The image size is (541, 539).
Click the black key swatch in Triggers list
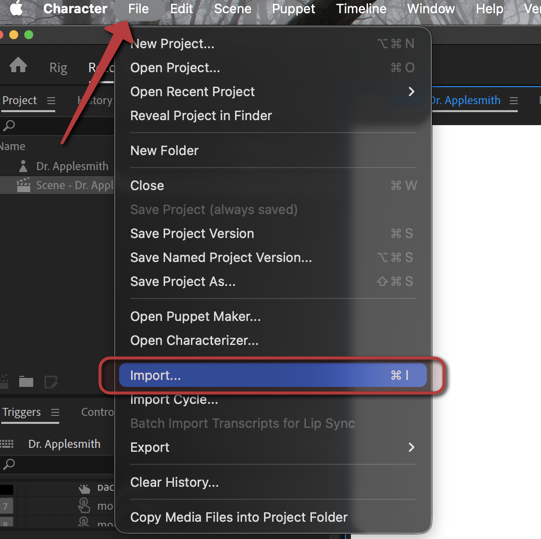7,489
